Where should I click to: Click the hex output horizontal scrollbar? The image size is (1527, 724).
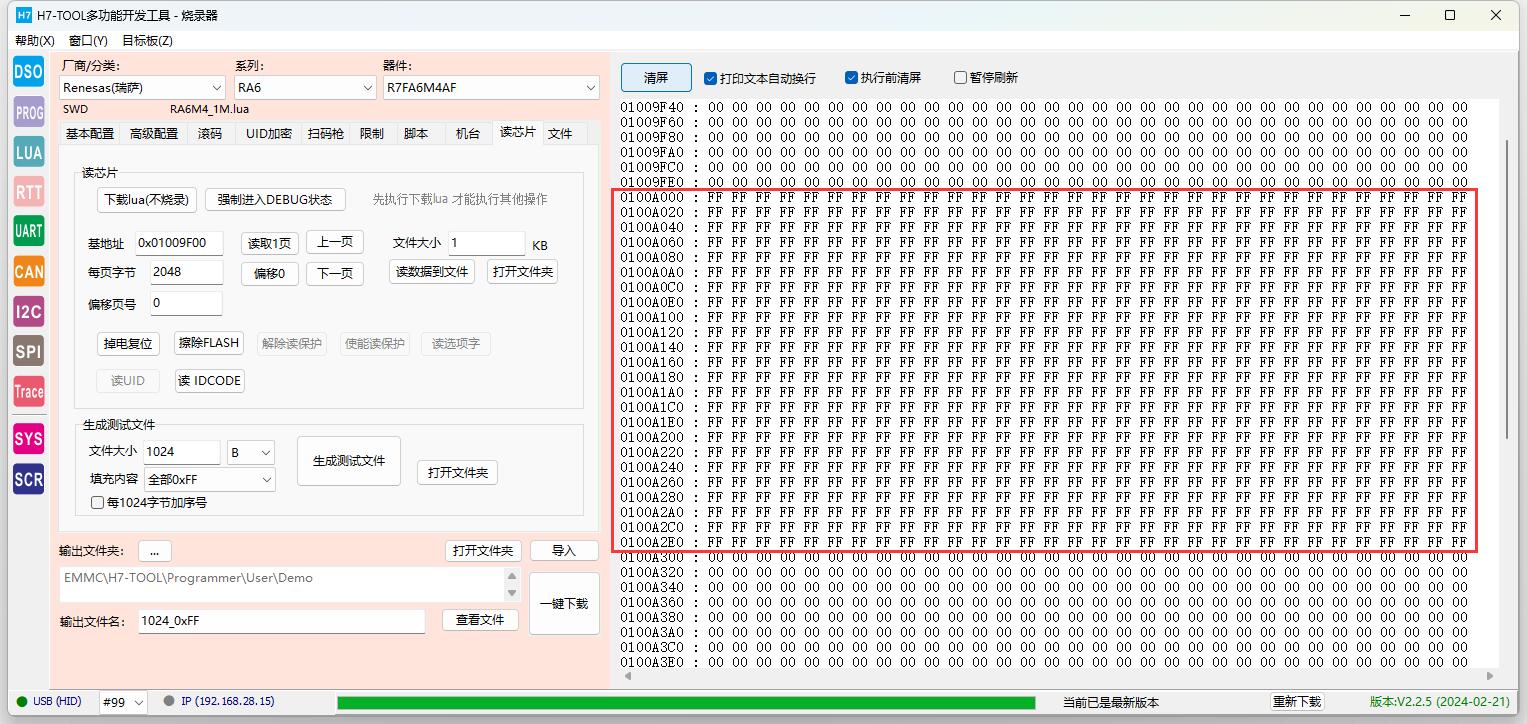point(1060,676)
